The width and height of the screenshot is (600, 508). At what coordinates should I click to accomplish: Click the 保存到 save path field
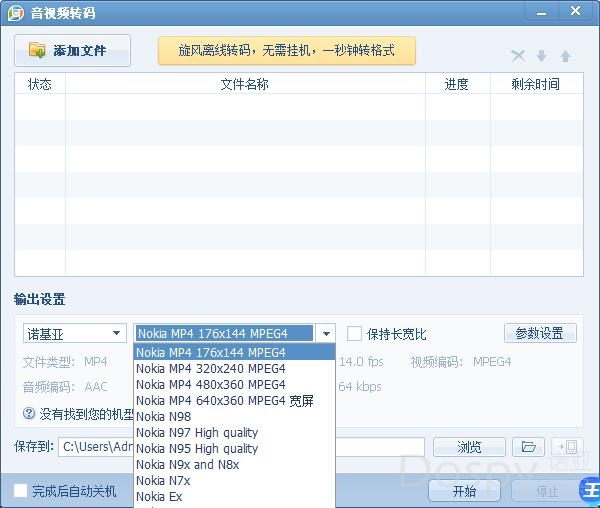point(241,447)
